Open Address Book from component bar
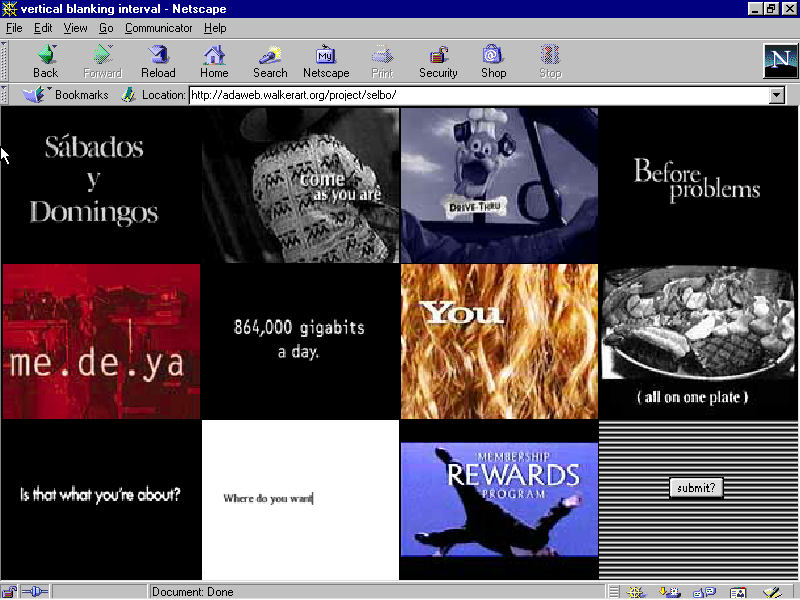This screenshot has width=800, height=600. pyautogui.click(x=738, y=592)
